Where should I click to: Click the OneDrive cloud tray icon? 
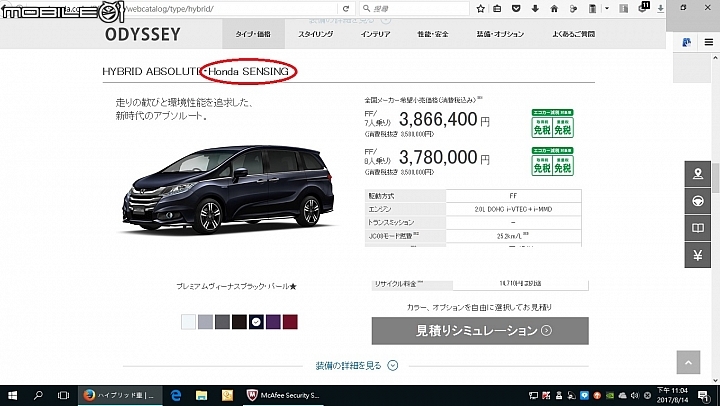(x=622, y=395)
